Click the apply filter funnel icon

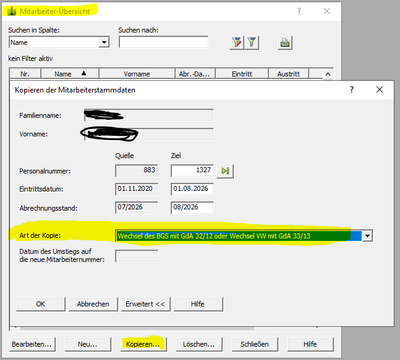[252, 42]
